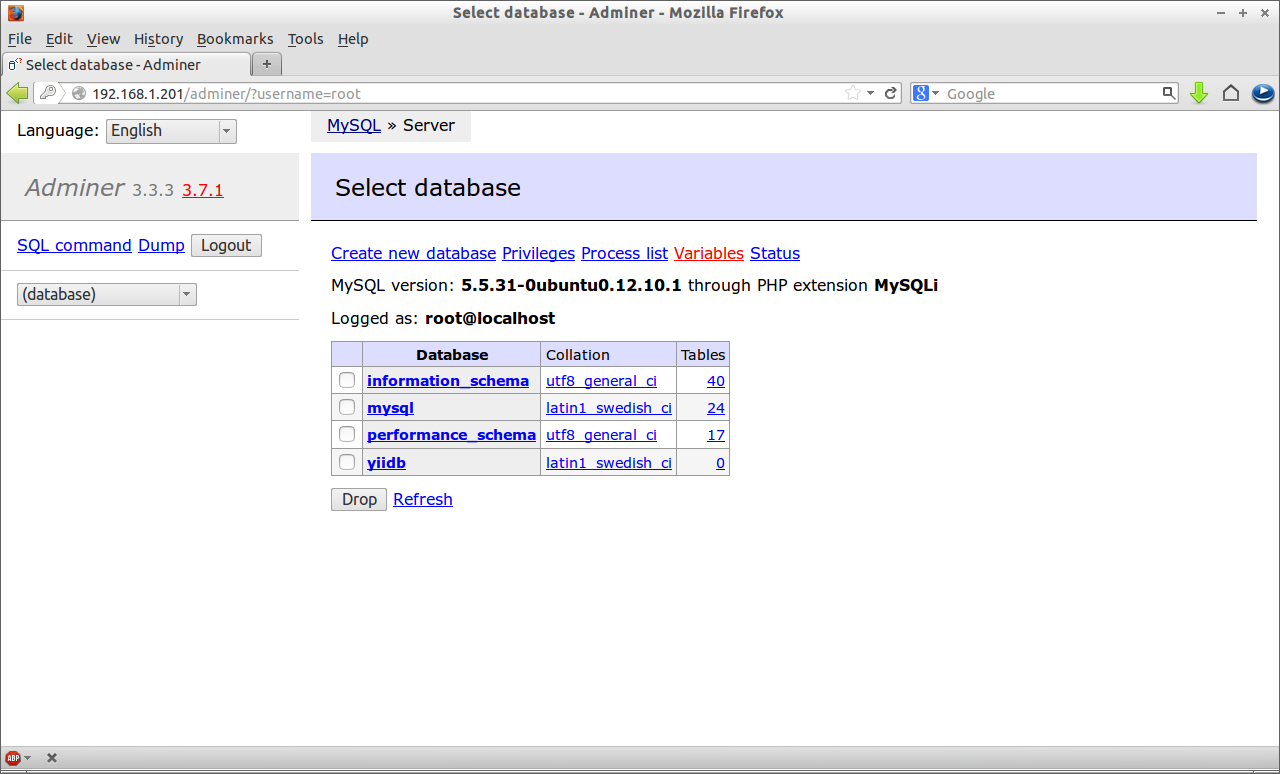Click the Refresh link below the table
This screenshot has width=1280, height=774.
click(423, 499)
